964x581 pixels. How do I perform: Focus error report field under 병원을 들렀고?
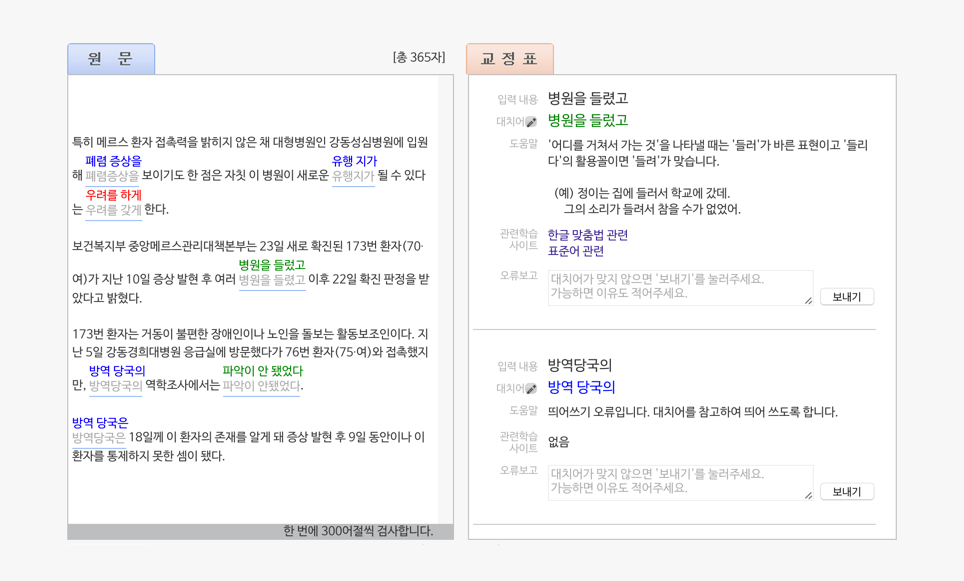[x=681, y=287]
